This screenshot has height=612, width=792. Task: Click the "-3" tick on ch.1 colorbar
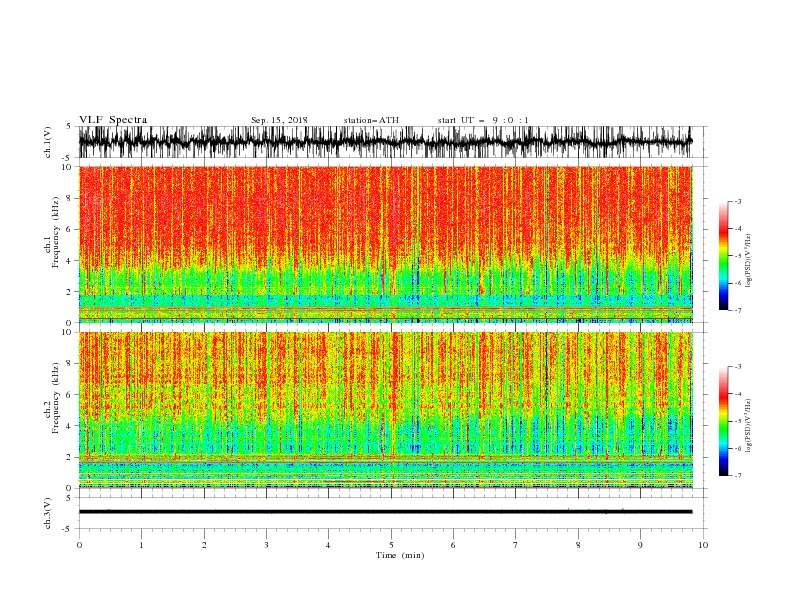pyautogui.click(x=738, y=201)
